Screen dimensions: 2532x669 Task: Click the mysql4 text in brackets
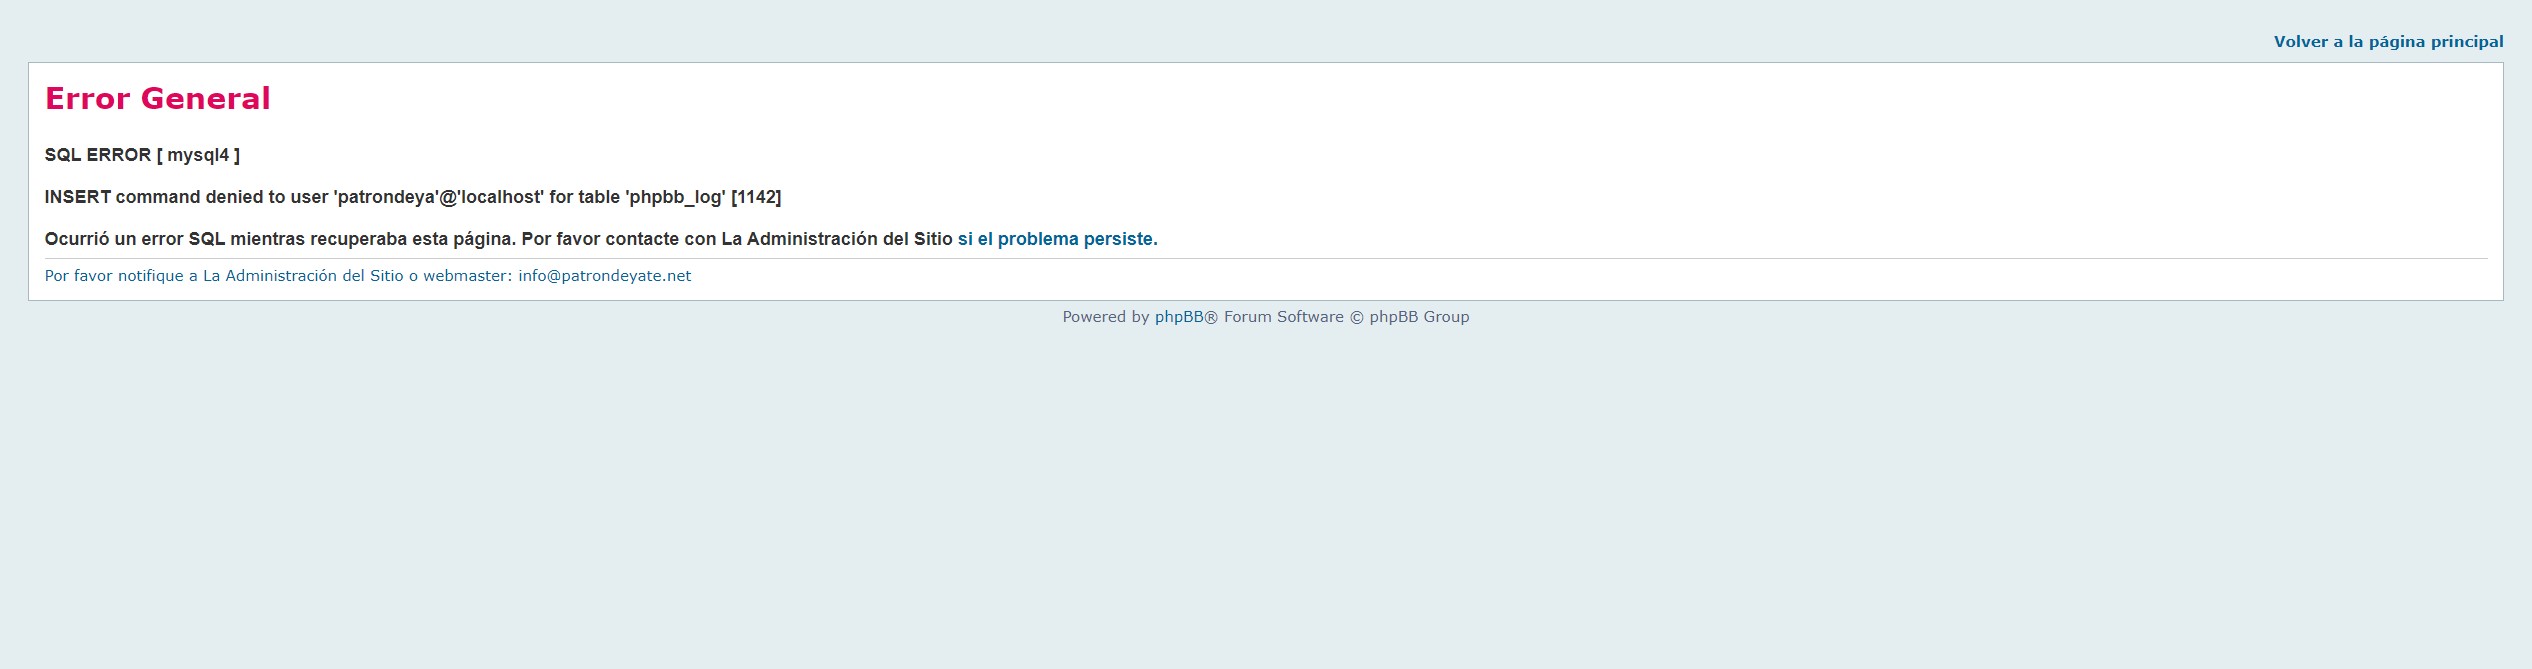point(198,155)
